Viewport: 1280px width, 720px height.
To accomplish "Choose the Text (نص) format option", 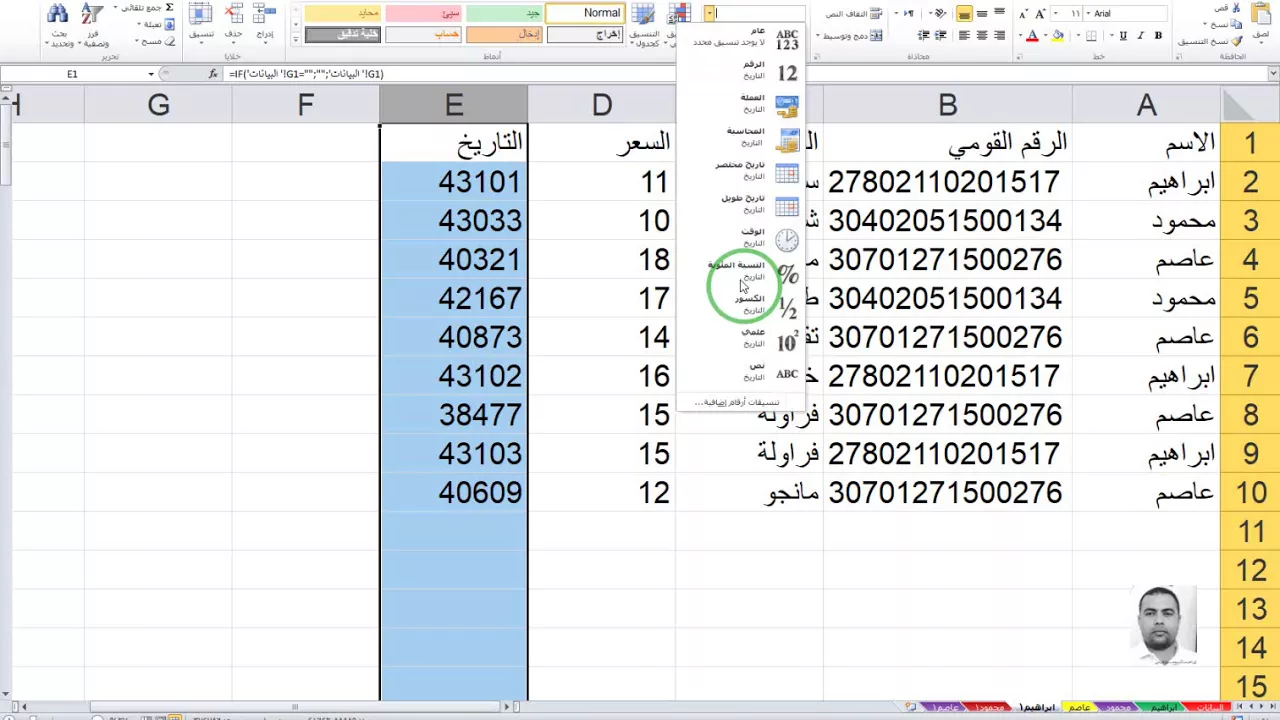I will click(741, 373).
